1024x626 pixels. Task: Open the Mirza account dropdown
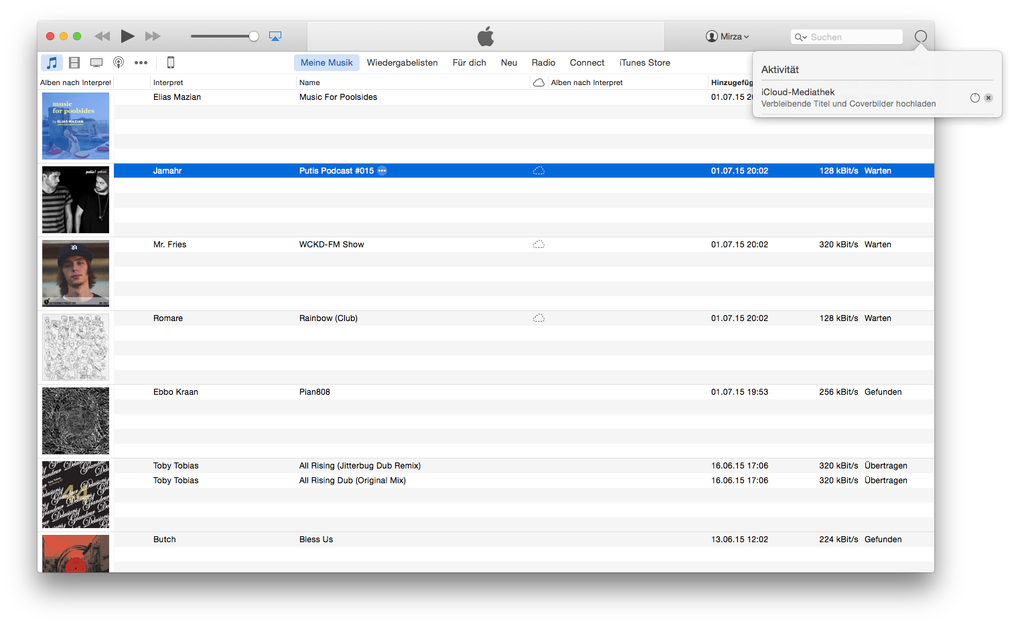[728, 37]
